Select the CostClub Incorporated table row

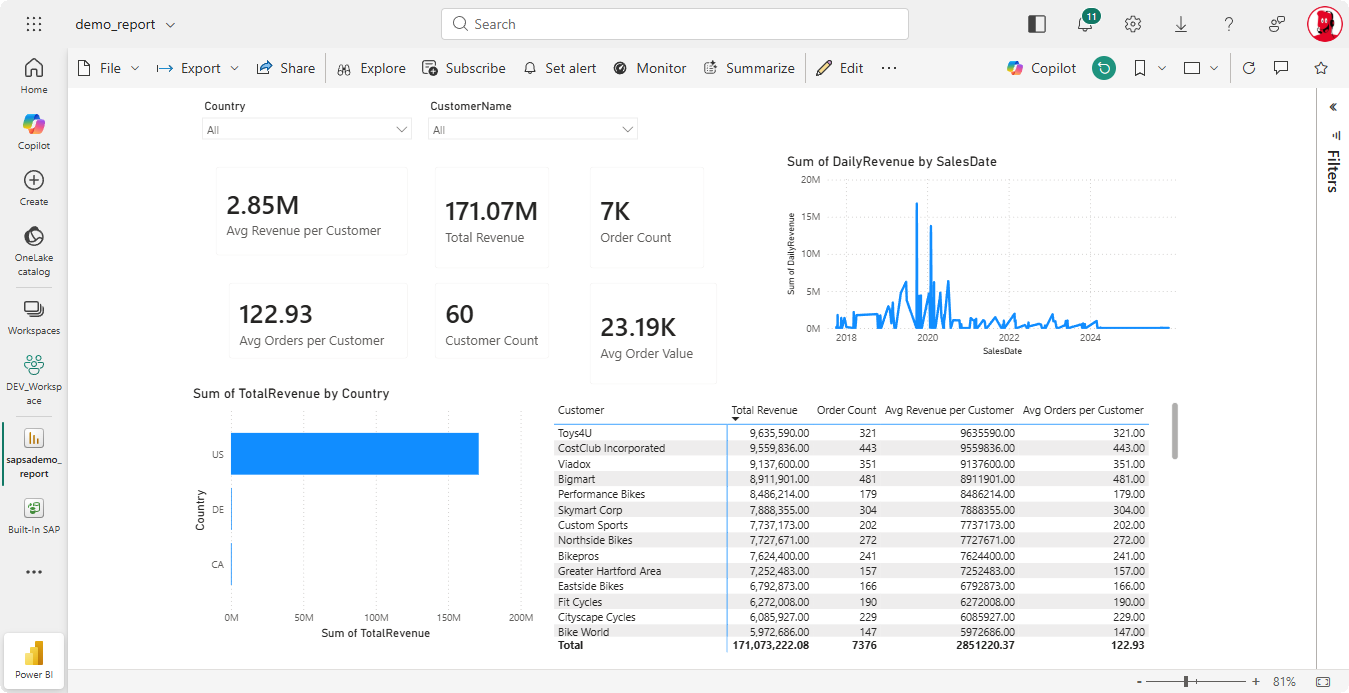(851, 448)
